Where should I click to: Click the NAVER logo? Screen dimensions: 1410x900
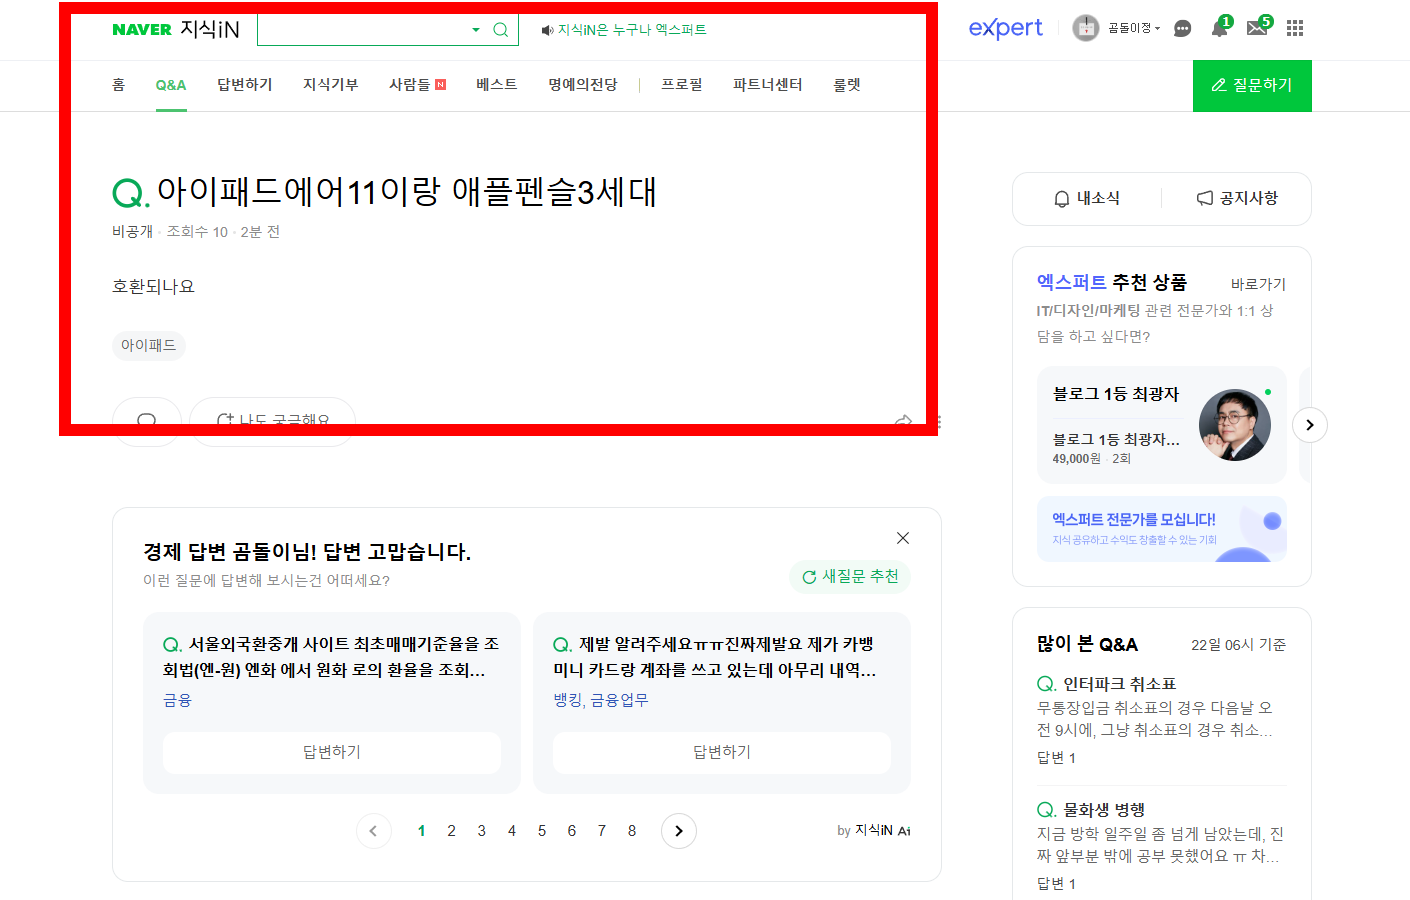(x=141, y=30)
